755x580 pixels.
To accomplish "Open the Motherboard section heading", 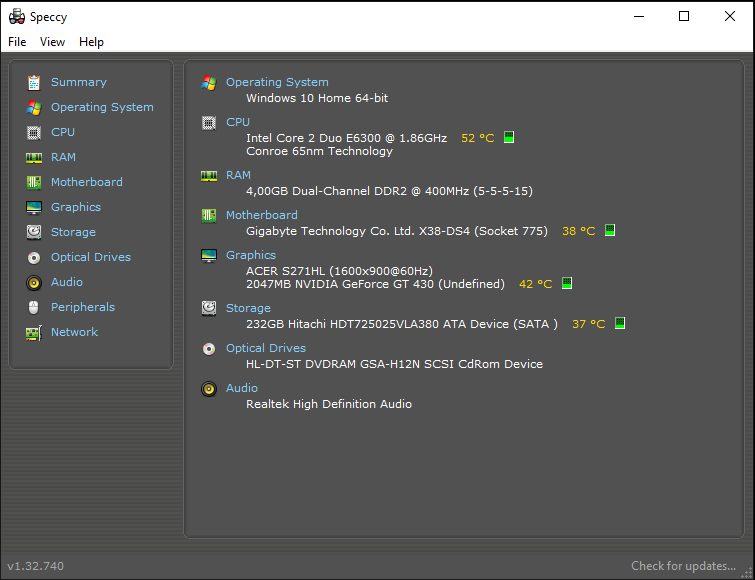I will (x=261, y=215).
